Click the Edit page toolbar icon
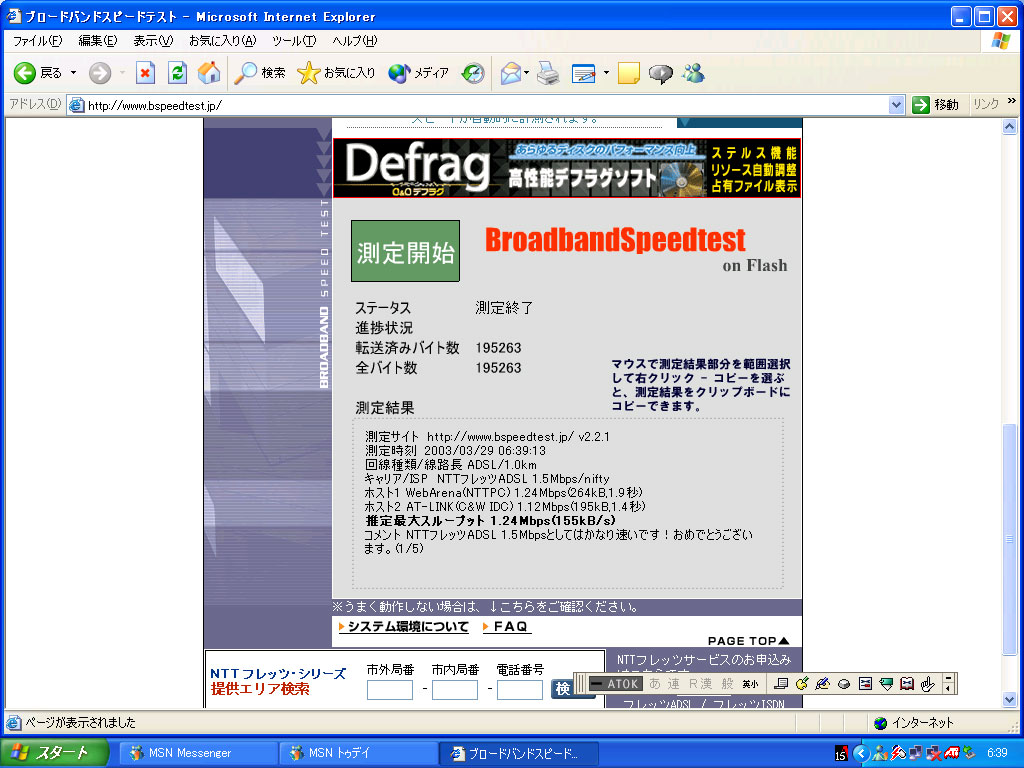This screenshot has width=1024, height=768. click(583, 72)
